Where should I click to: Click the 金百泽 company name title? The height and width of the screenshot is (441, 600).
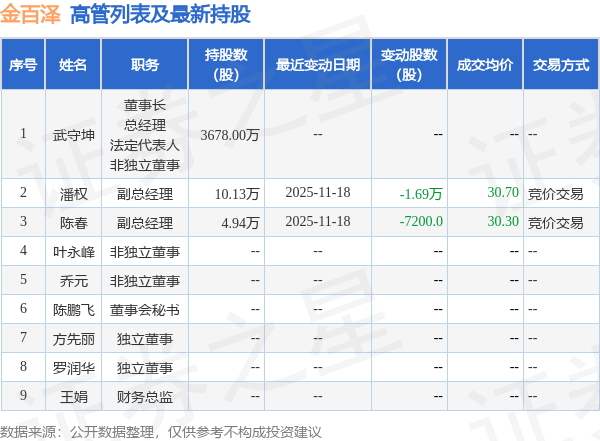tap(31, 15)
